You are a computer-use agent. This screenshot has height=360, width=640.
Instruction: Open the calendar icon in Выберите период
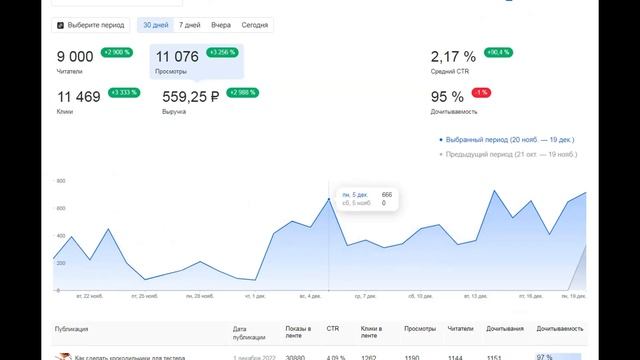point(60,25)
